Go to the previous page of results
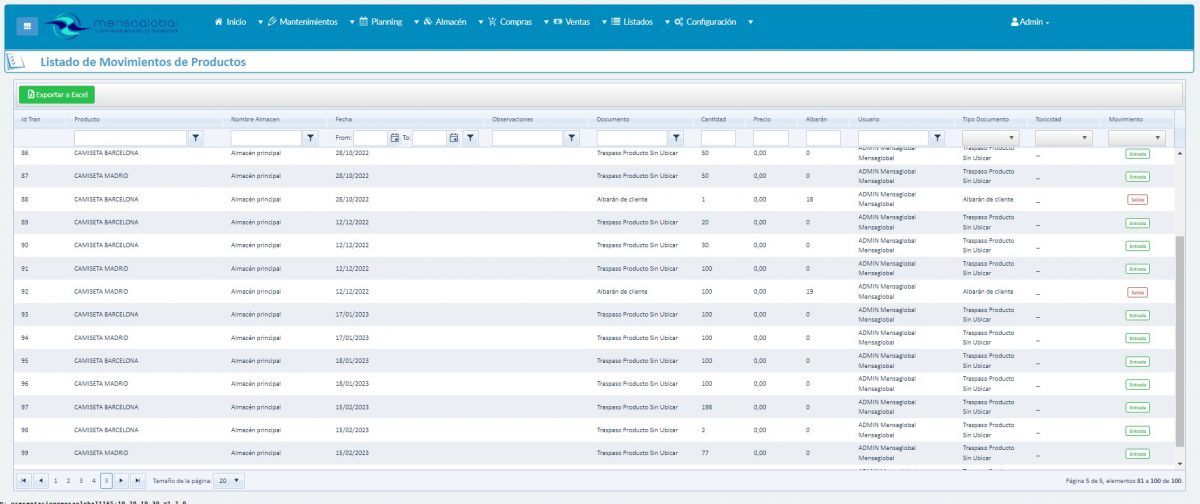This screenshot has width=1200, height=504. tap(41, 481)
